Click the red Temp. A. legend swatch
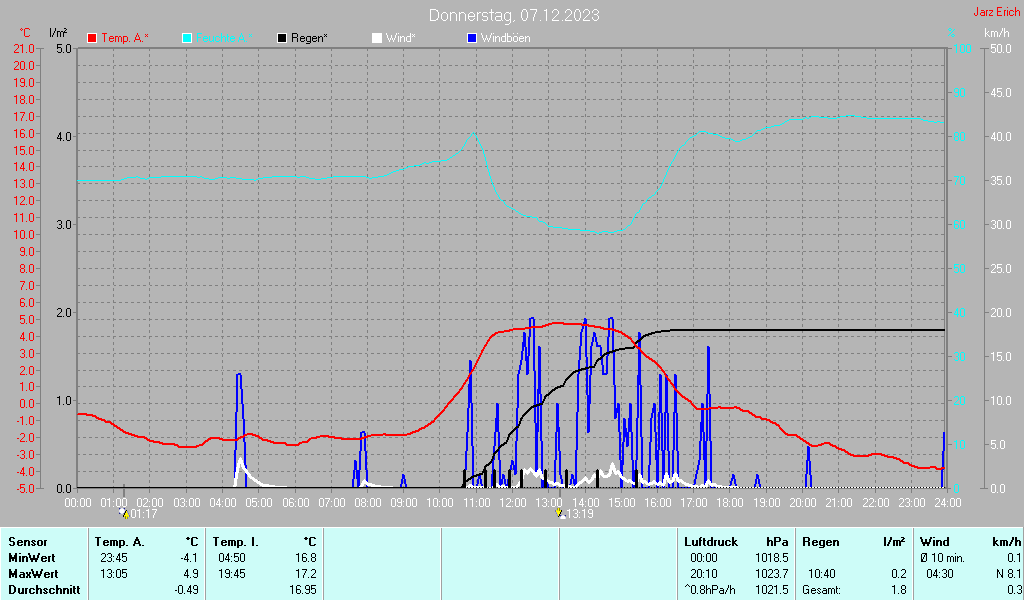 click(x=92, y=39)
